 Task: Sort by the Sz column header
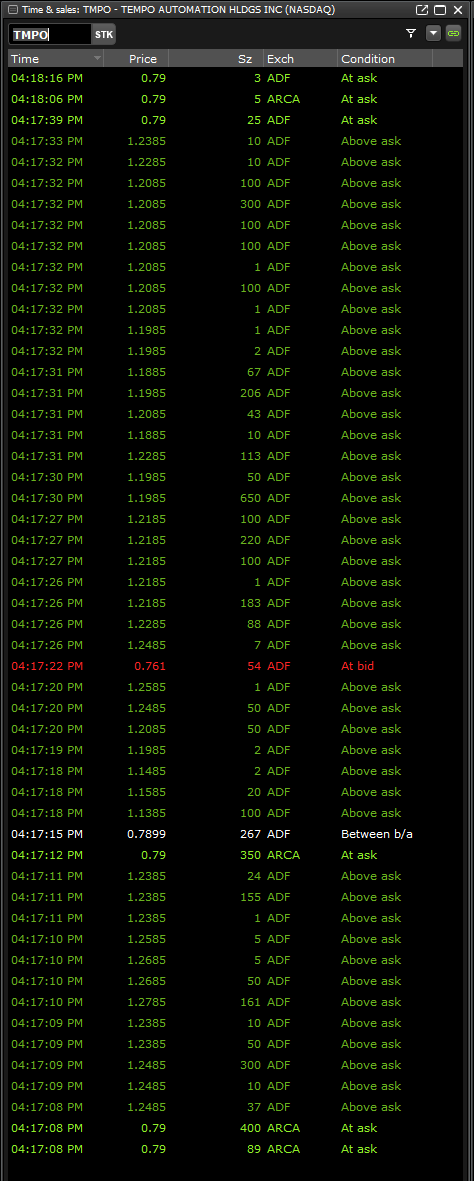216,59
